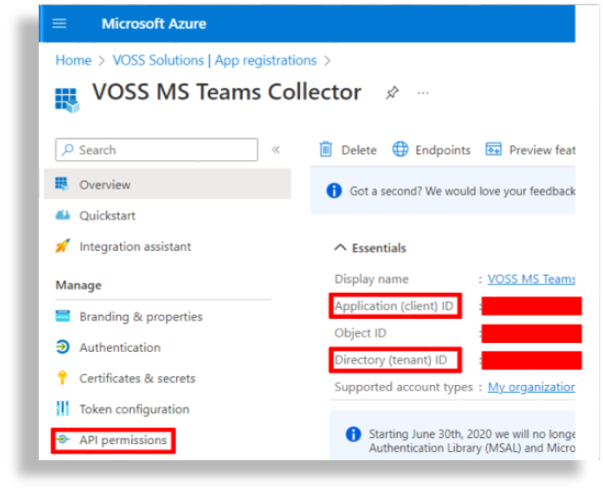Click the Manage section heading
The image size is (603, 494).
78,285
